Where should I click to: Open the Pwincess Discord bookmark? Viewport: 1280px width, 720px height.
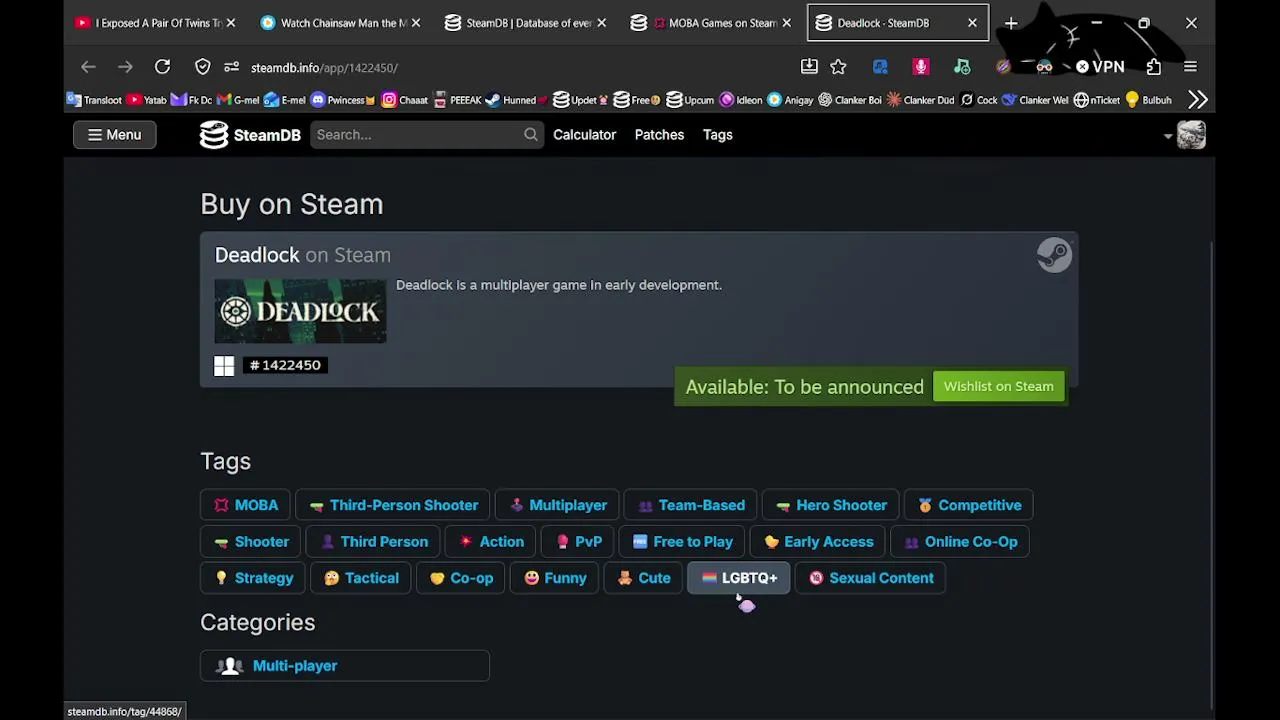pyautogui.click(x=343, y=100)
